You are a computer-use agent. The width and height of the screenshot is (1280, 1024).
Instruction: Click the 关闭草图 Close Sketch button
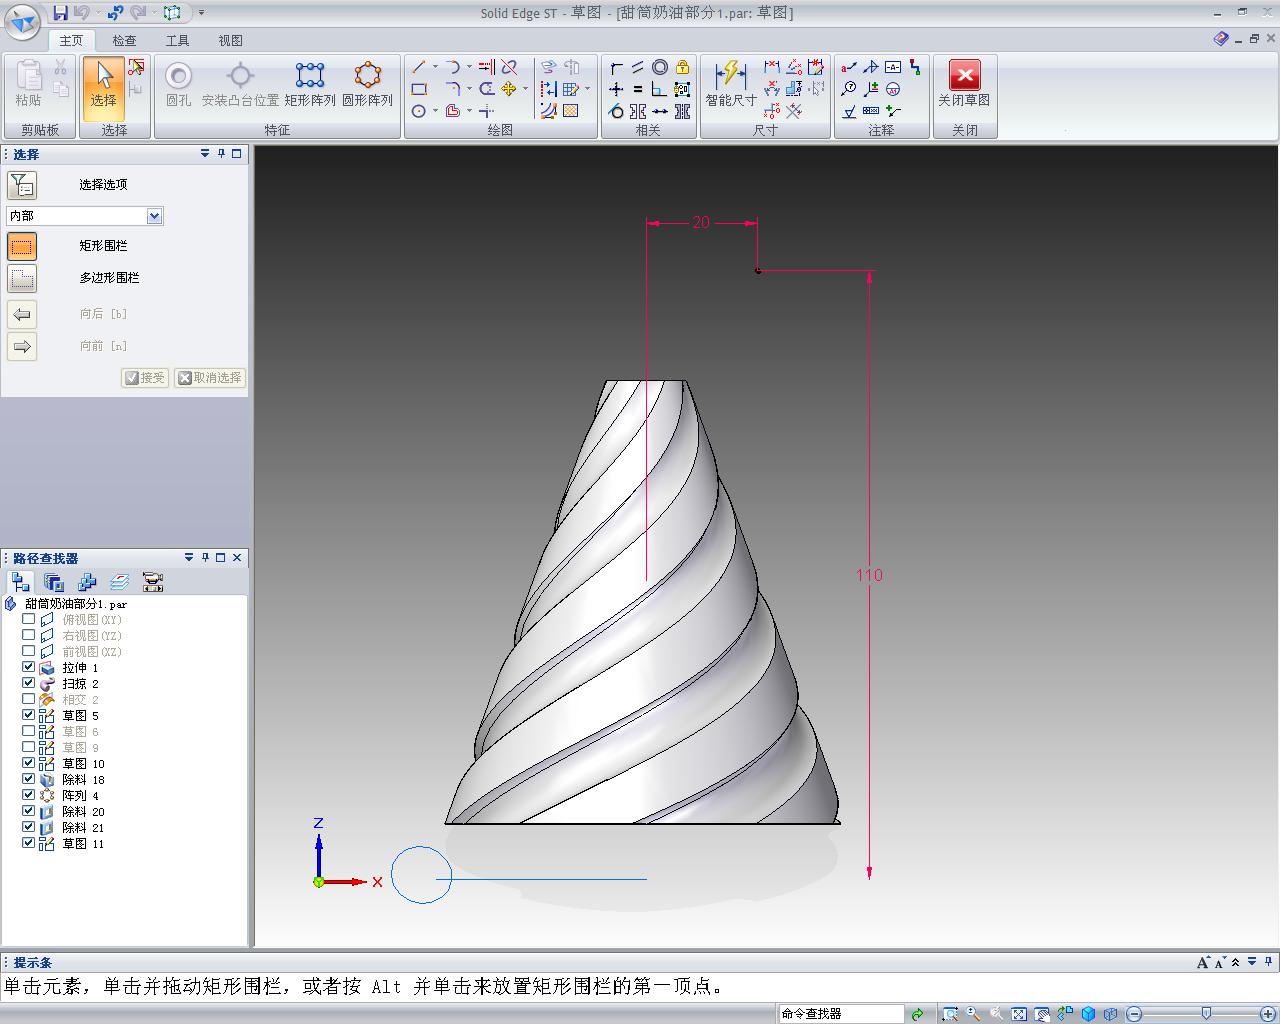[964, 83]
